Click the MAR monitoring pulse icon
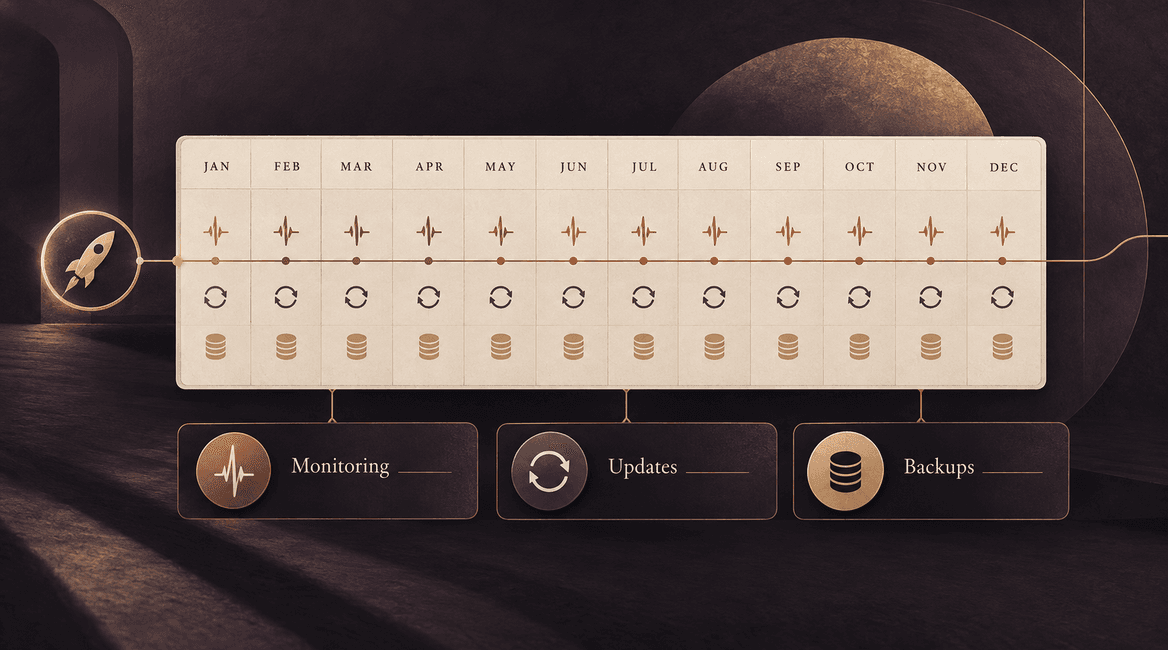 click(x=357, y=231)
